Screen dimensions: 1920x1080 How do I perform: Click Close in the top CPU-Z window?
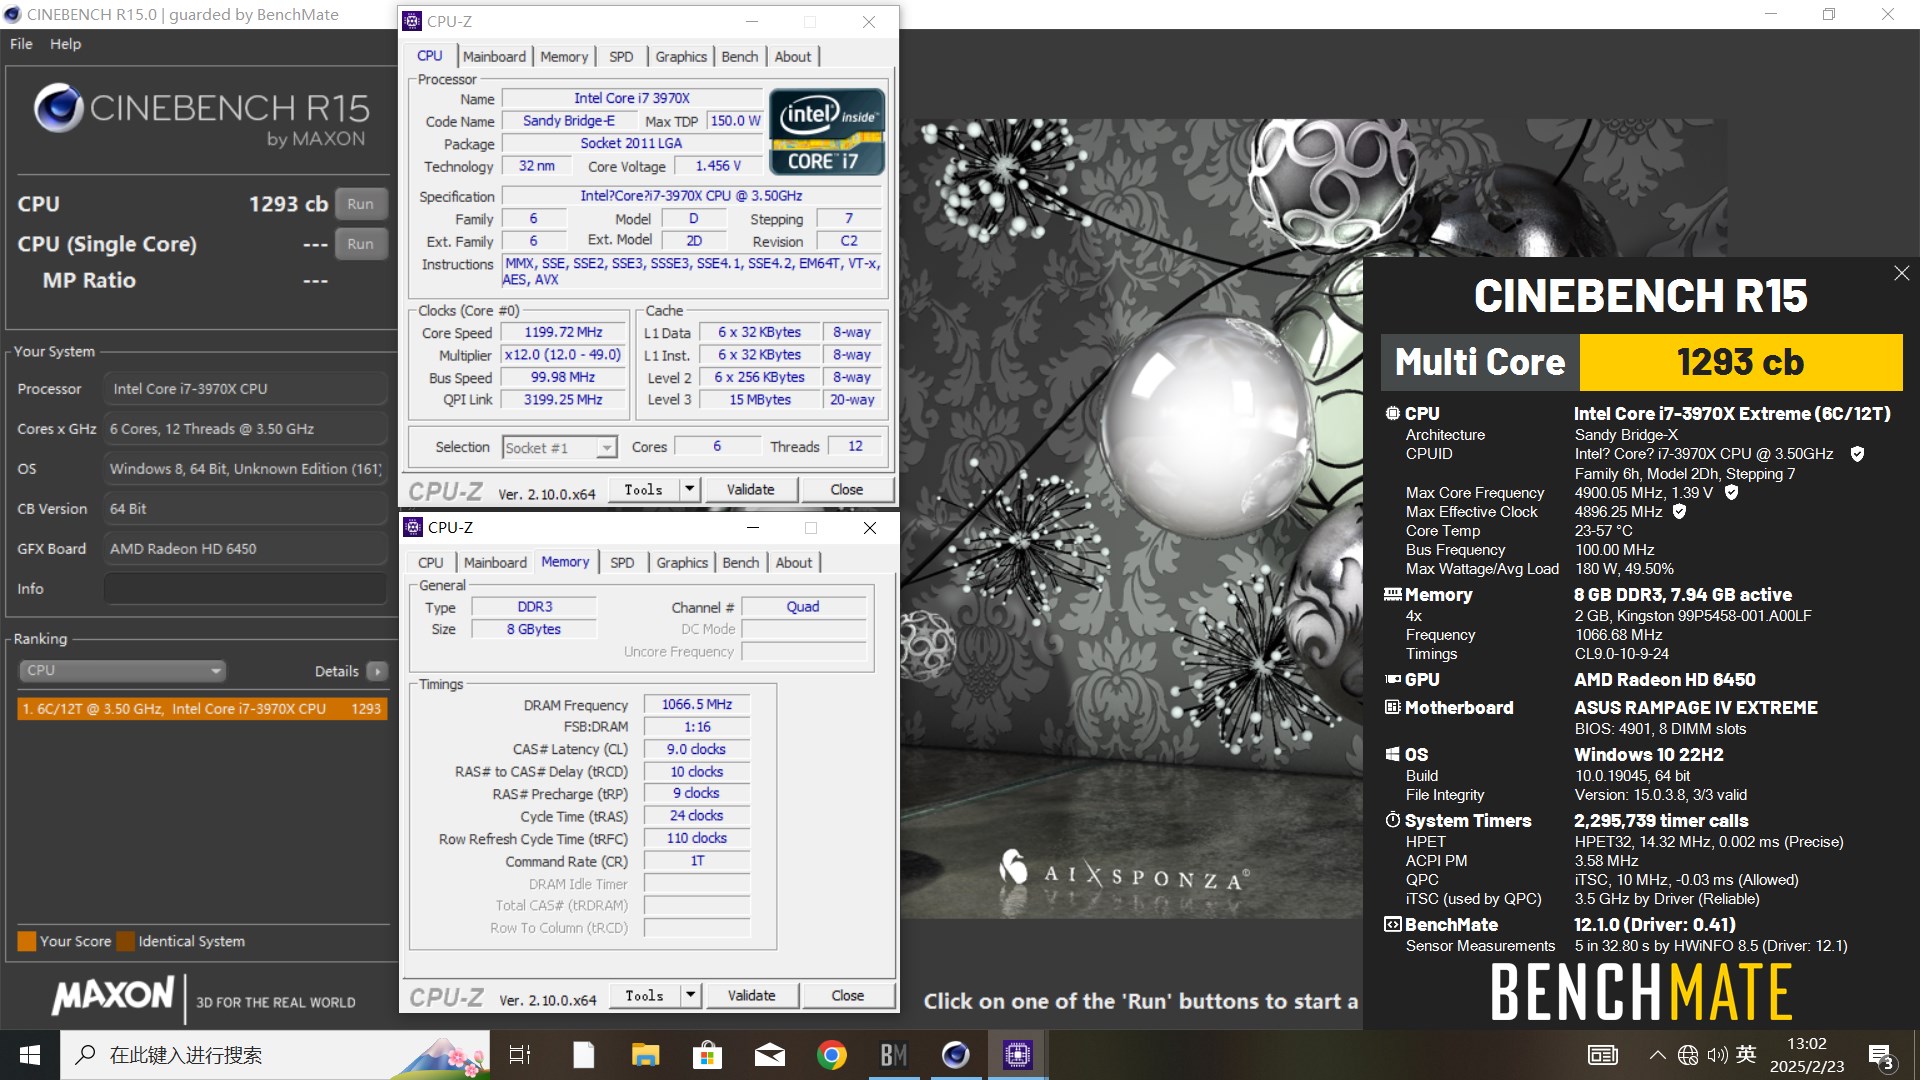click(x=846, y=489)
